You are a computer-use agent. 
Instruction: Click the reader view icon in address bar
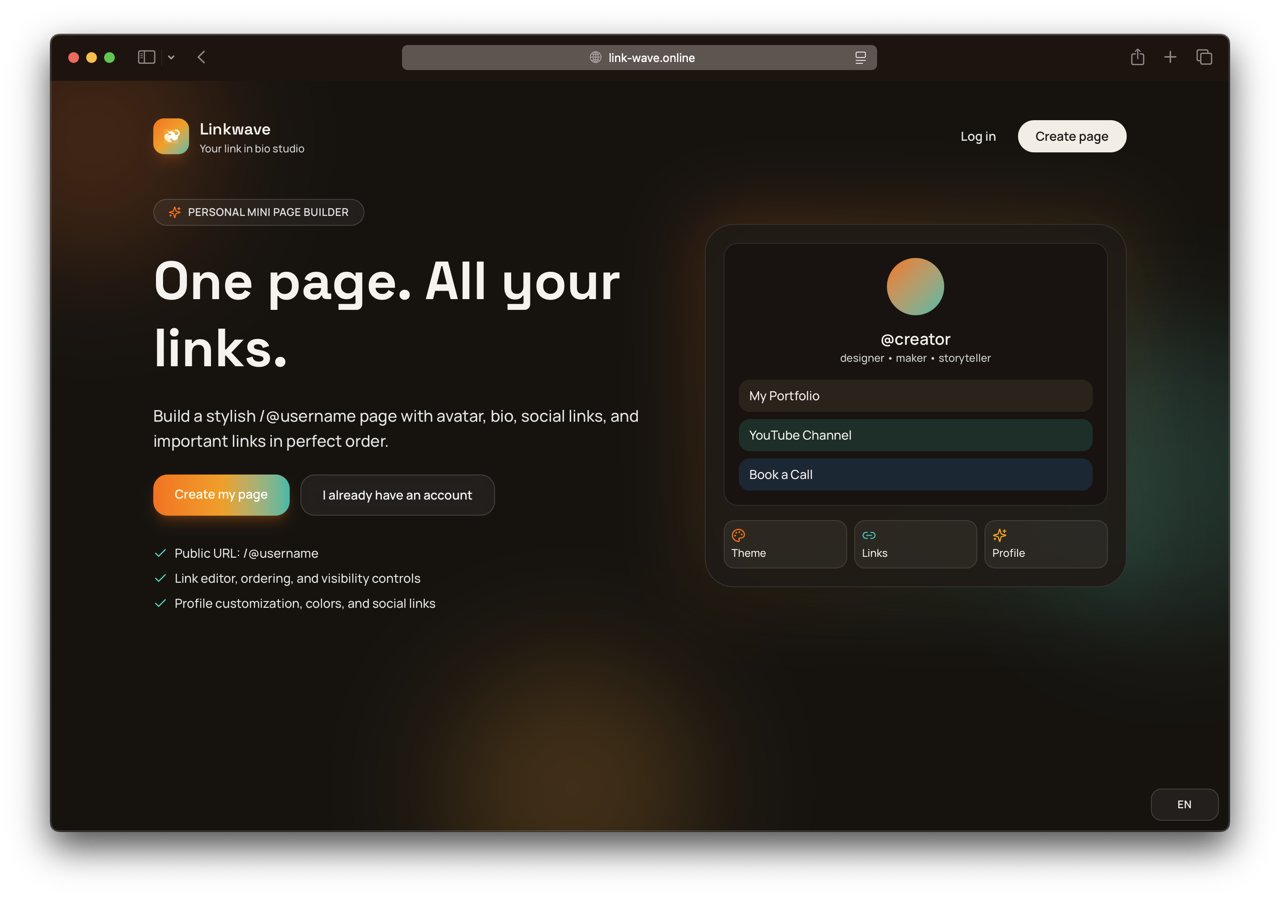point(860,58)
